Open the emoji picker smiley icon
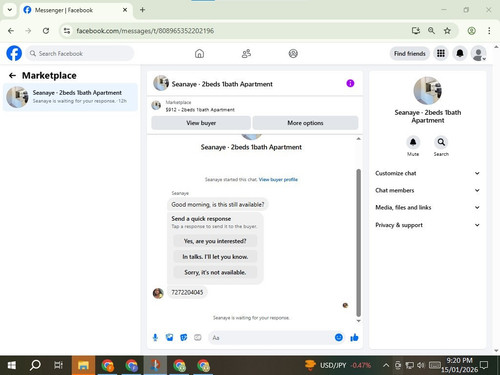The width and height of the screenshot is (500, 375). [339, 338]
